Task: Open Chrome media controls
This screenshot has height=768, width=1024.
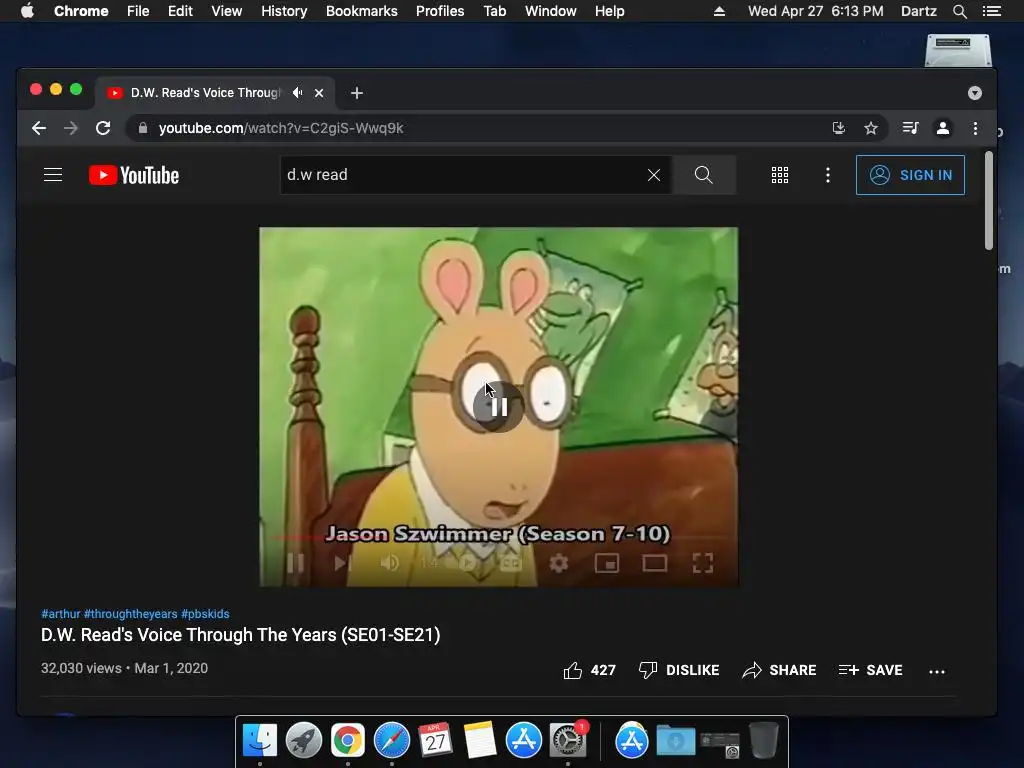Action: click(910, 128)
